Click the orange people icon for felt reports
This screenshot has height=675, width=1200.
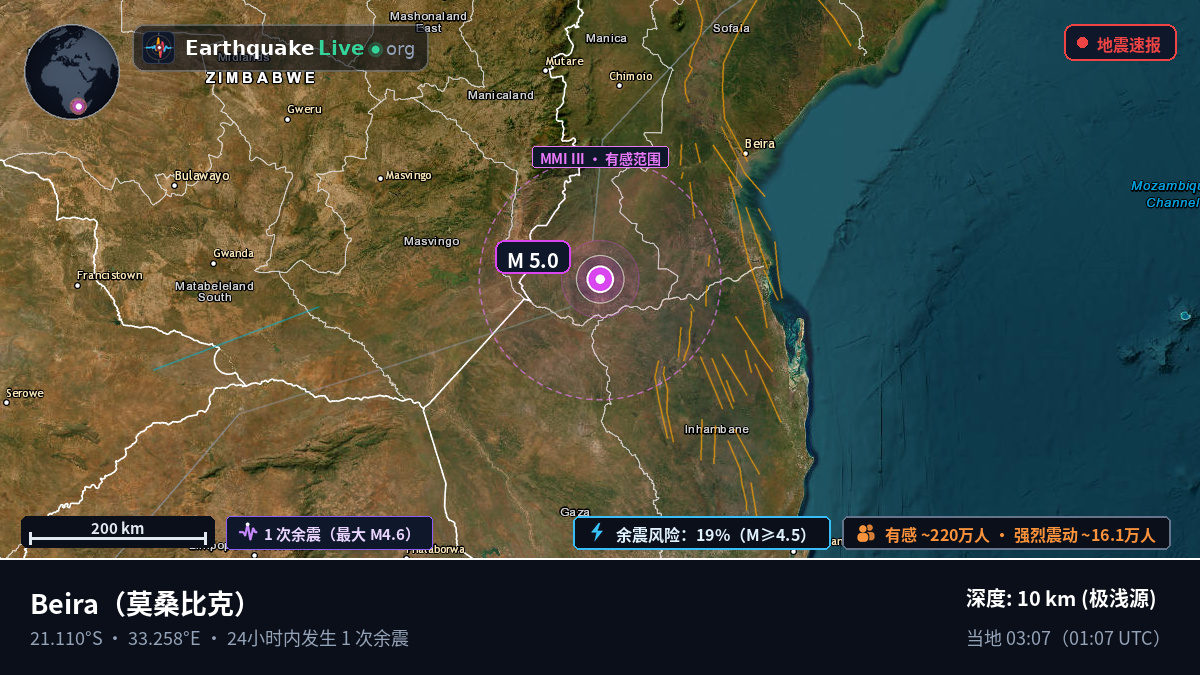click(866, 534)
